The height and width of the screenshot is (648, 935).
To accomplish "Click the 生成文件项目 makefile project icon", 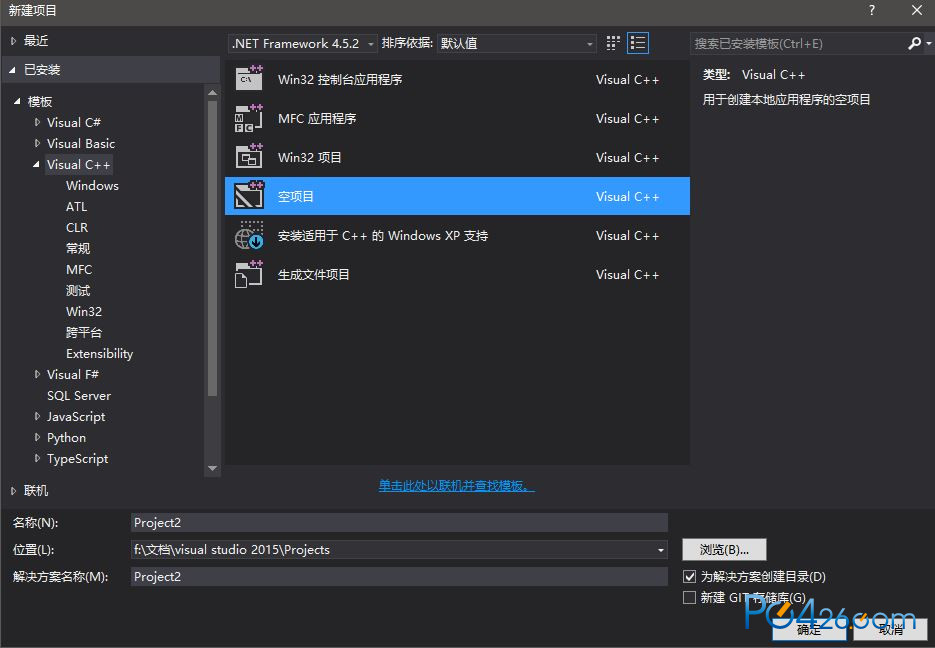I will coord(249,274).
